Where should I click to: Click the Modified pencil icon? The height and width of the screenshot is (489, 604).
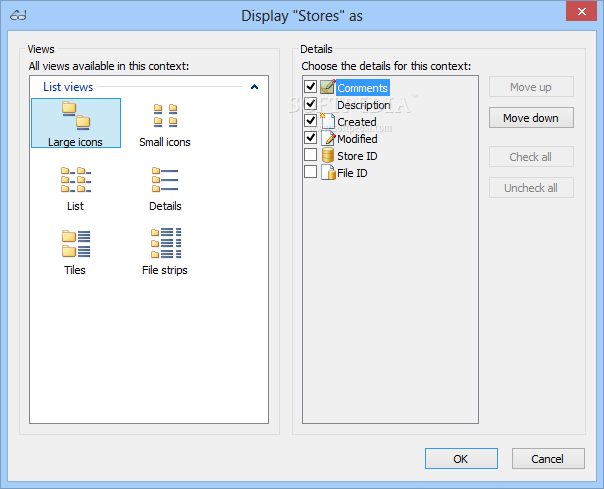(328, 138)
